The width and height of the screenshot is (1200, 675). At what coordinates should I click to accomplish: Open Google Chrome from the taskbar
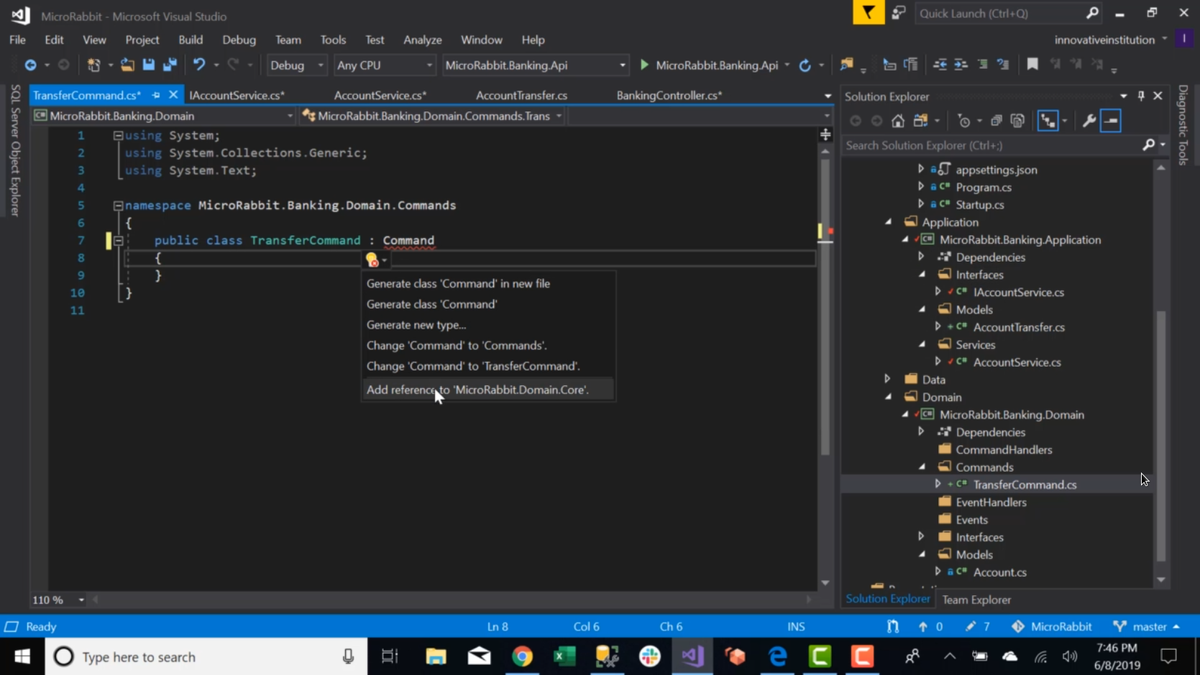pos(522,656)
